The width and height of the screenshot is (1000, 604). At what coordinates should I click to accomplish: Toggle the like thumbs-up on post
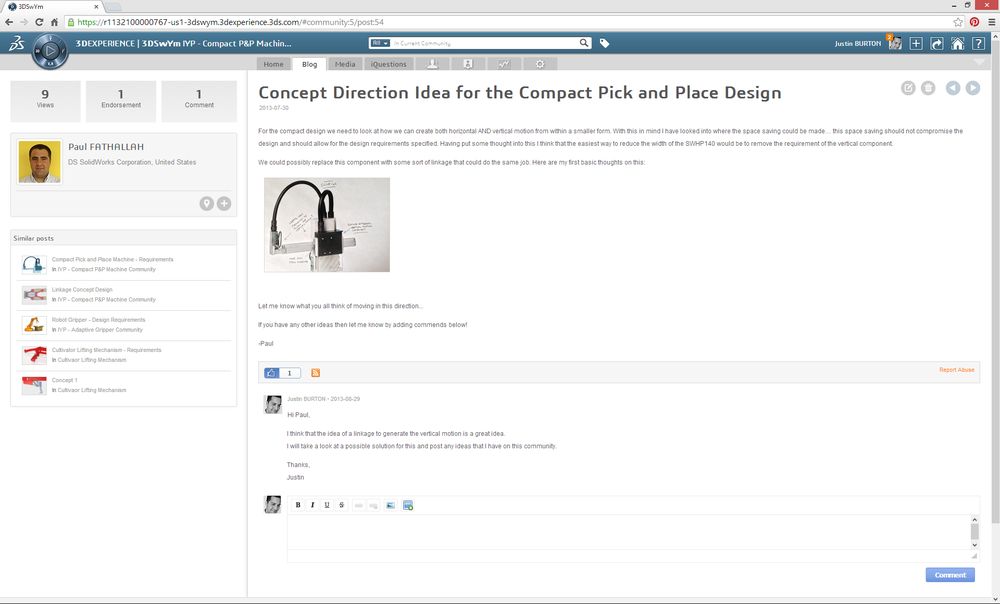pyautogui.click(x=272, y=373)
